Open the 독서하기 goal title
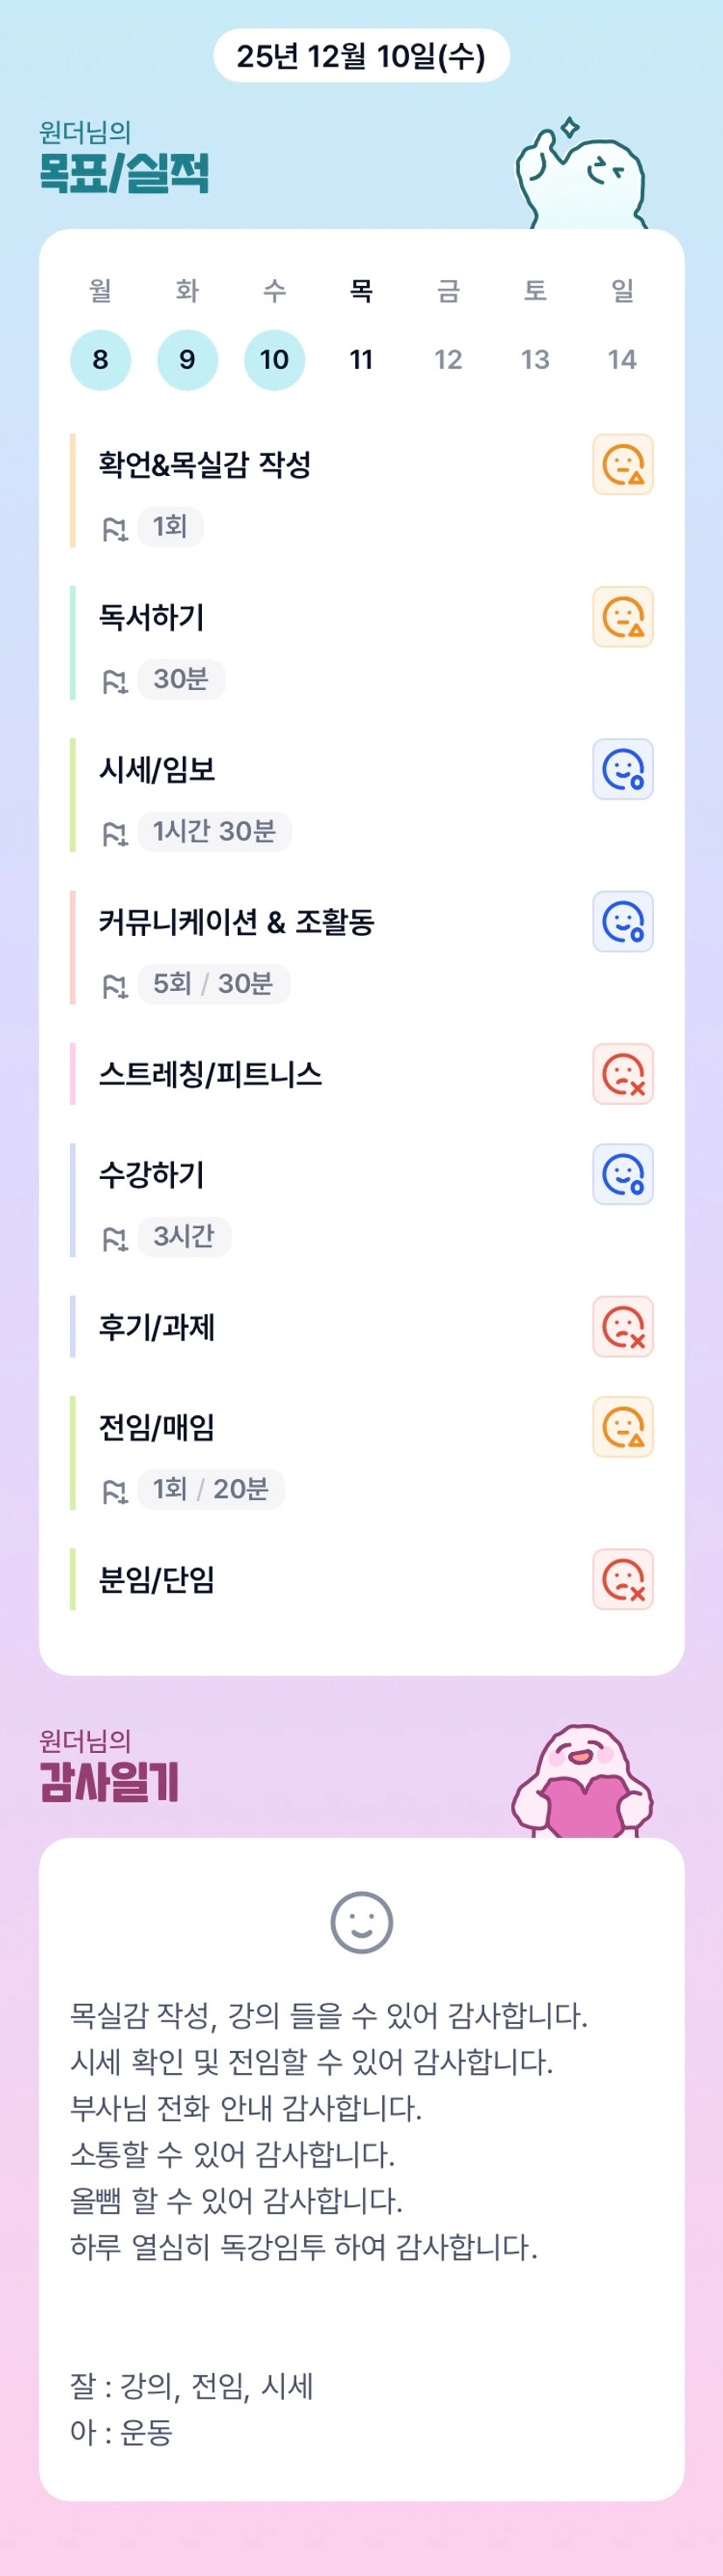This screenshot has width=723, height=2576. [152, 617]
